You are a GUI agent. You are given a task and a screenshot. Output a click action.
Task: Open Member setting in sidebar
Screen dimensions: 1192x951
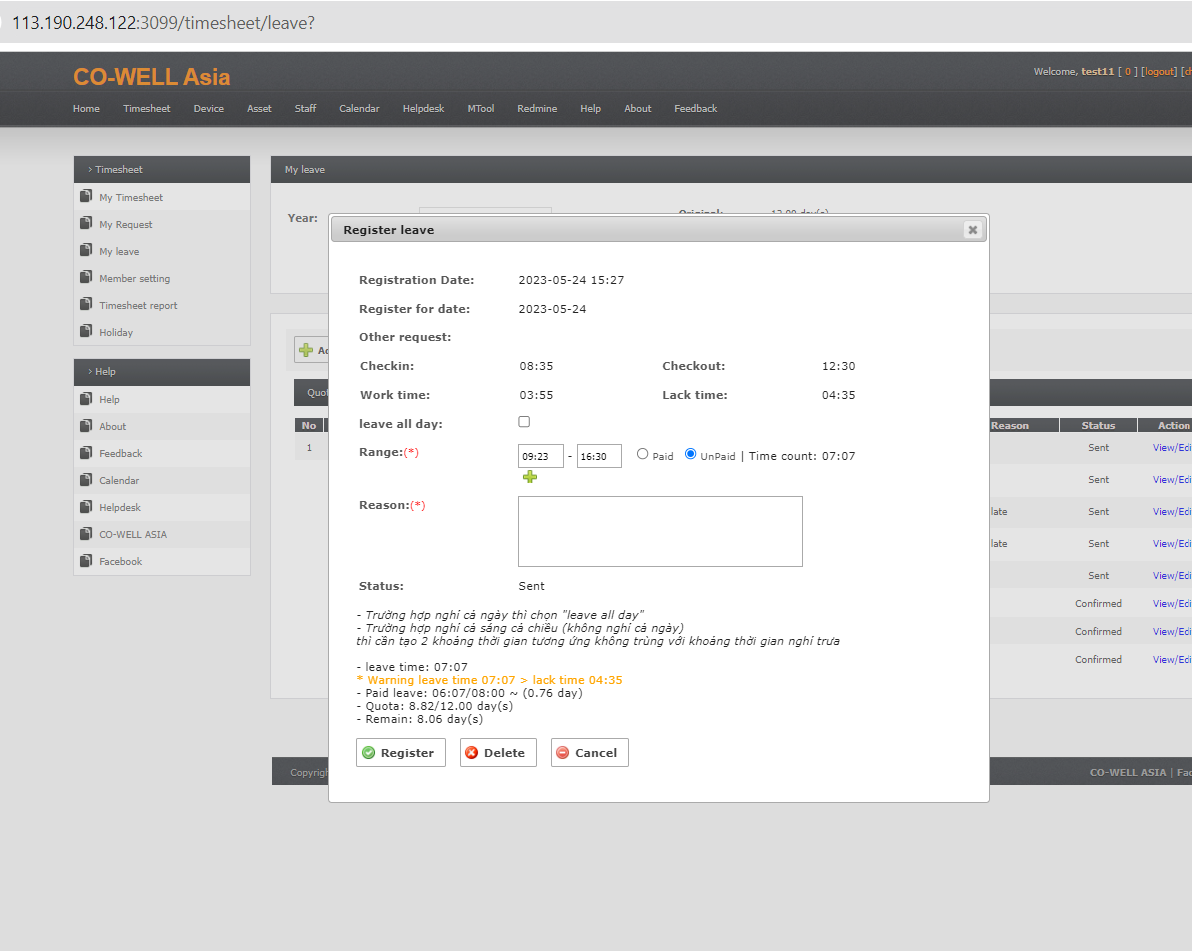tap(135, 278)
